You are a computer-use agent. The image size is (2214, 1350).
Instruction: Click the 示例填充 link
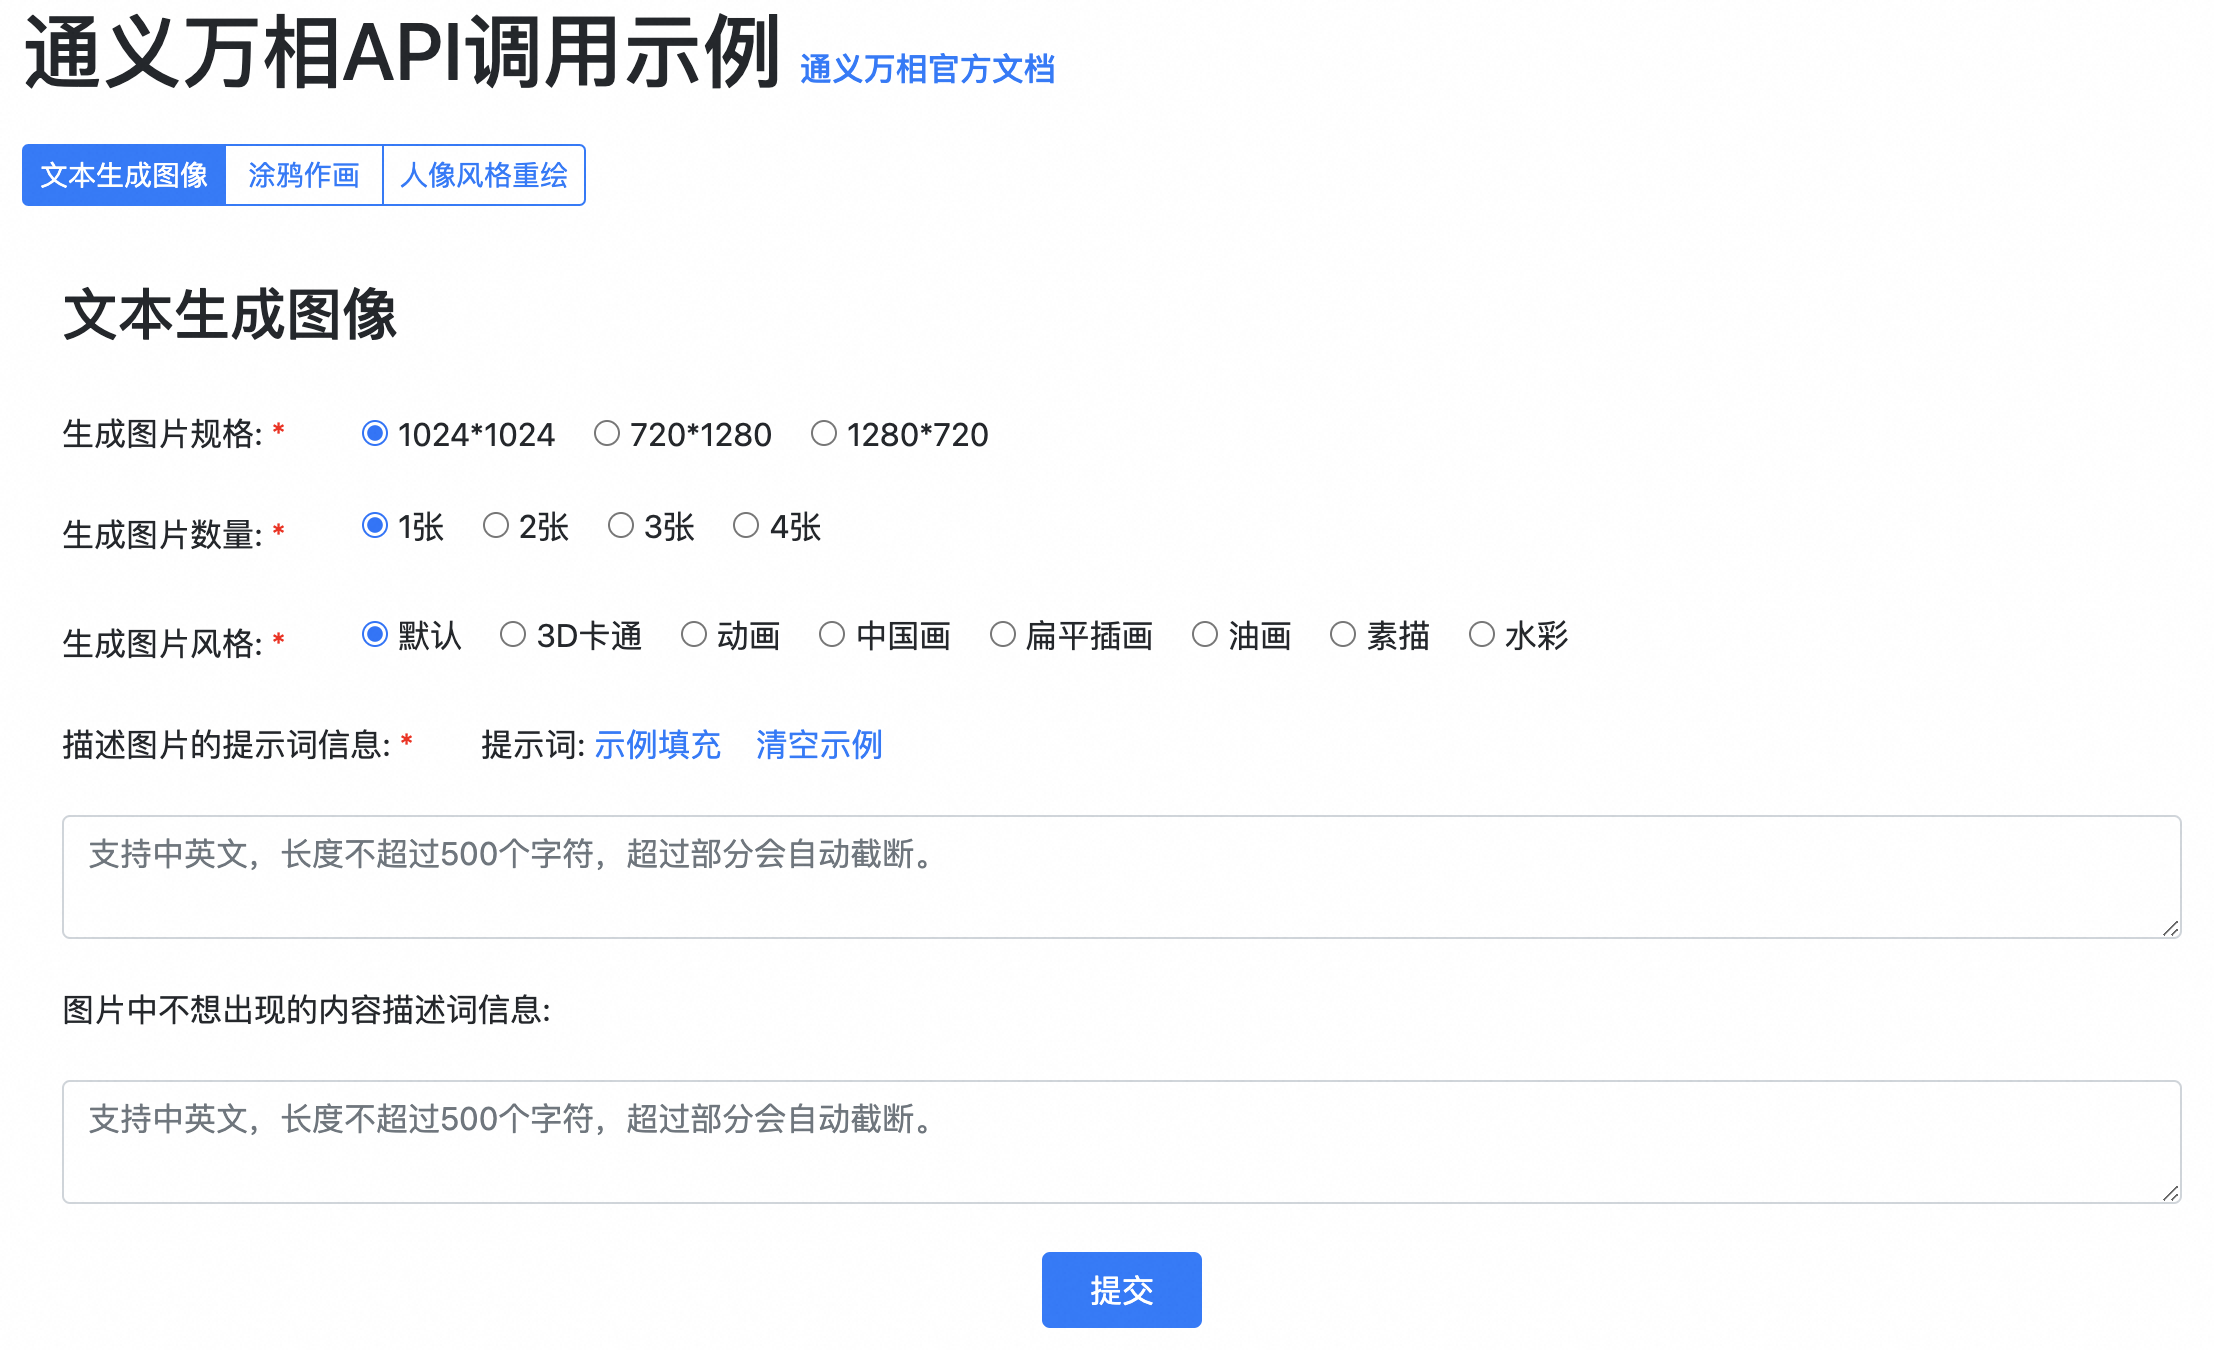(x=657, y=745)
